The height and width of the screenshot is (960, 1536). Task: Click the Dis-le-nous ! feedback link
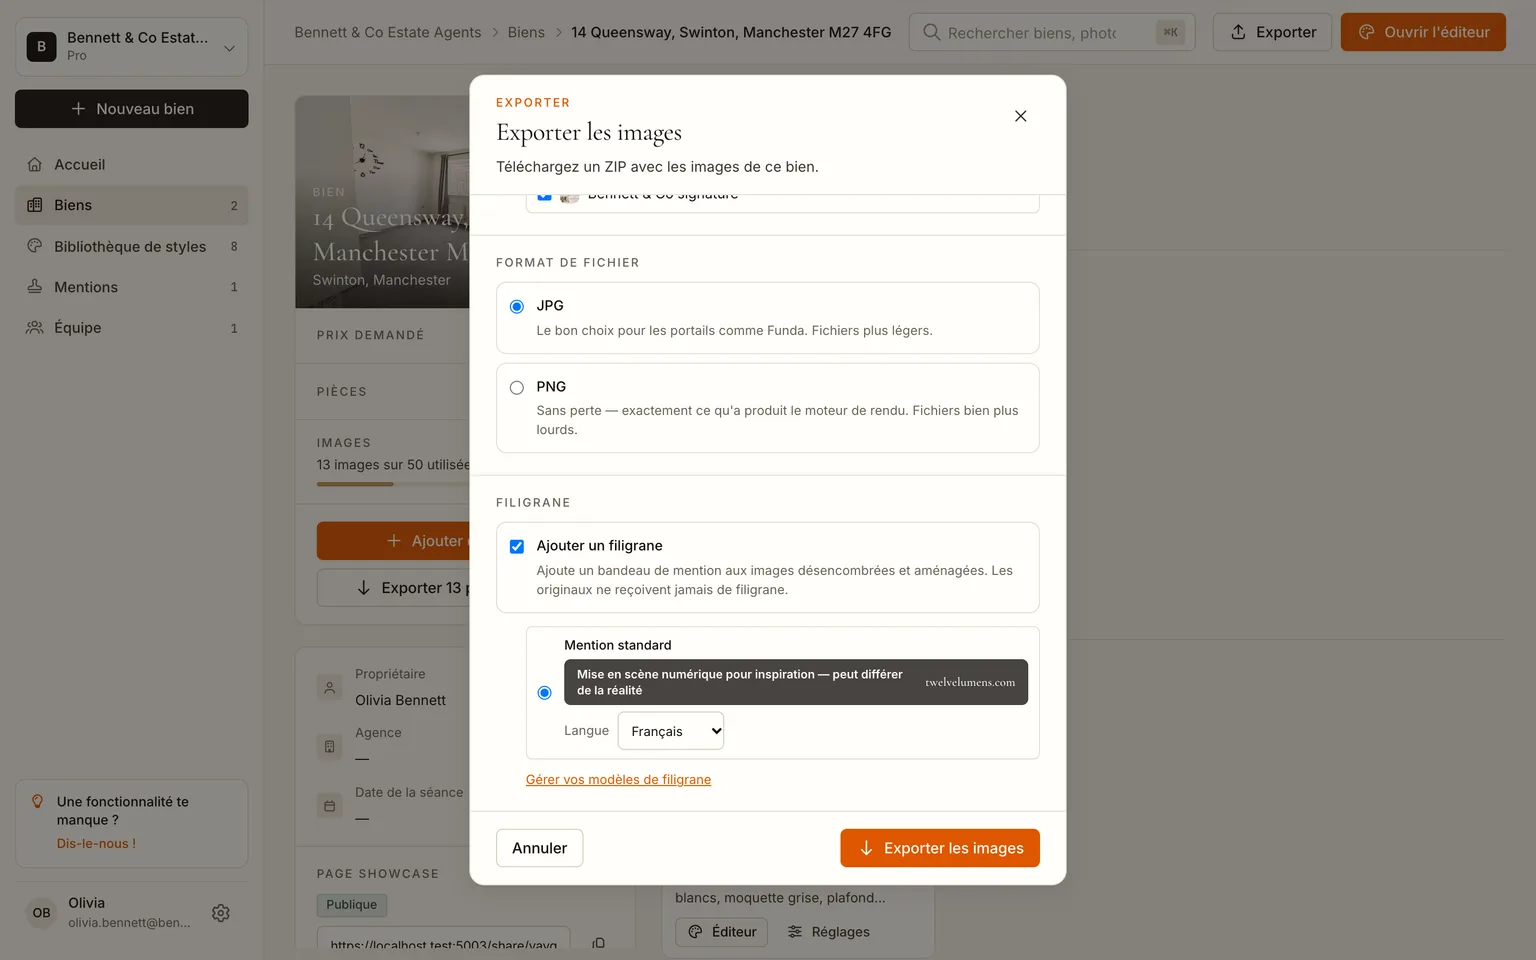pyautogui.click(x=96, y=844)
